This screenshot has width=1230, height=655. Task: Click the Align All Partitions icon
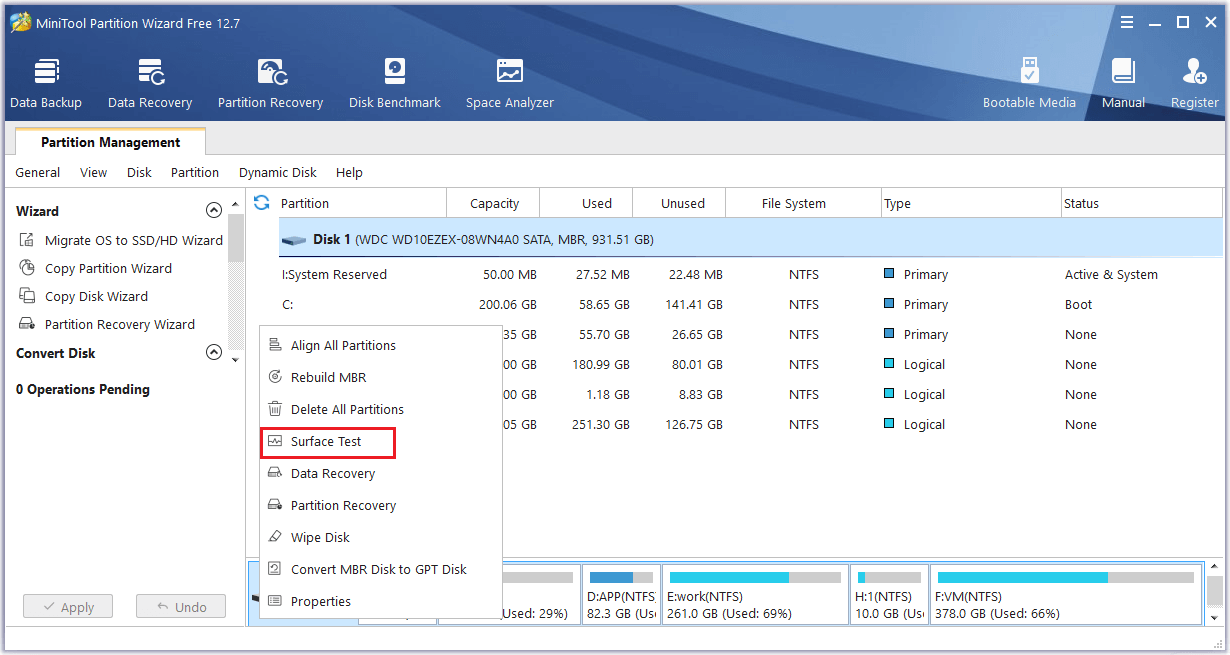275,345
